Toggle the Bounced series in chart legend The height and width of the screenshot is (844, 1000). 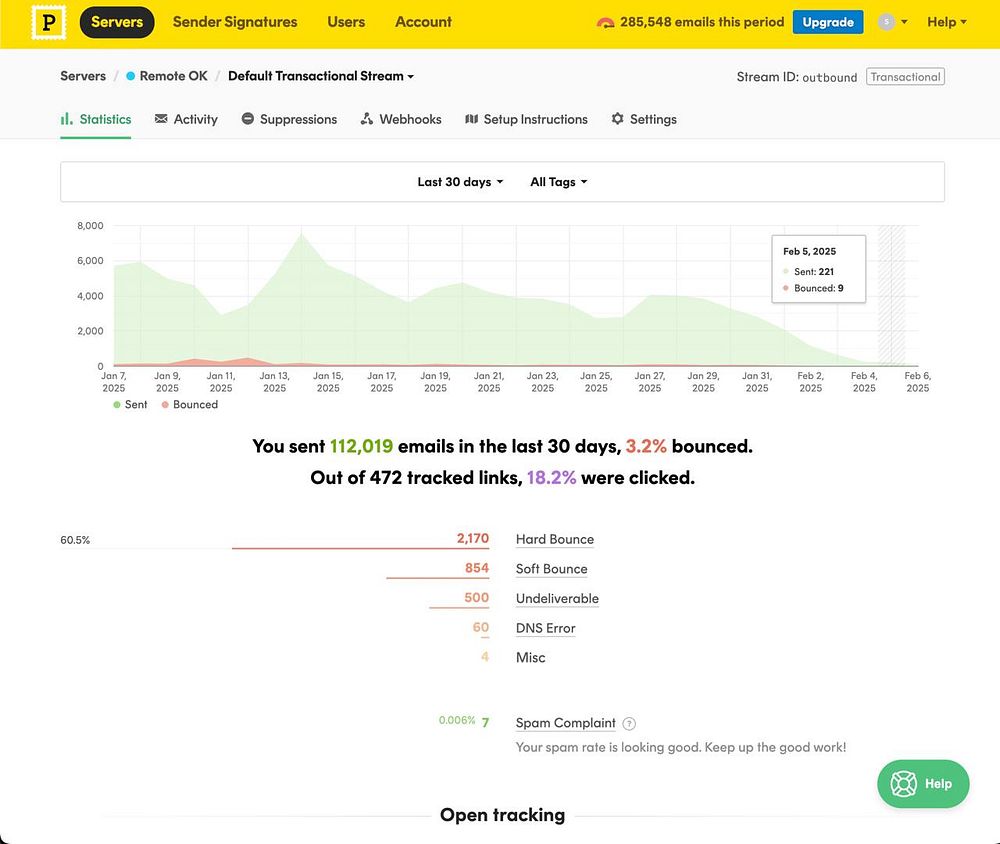point(189,404)
